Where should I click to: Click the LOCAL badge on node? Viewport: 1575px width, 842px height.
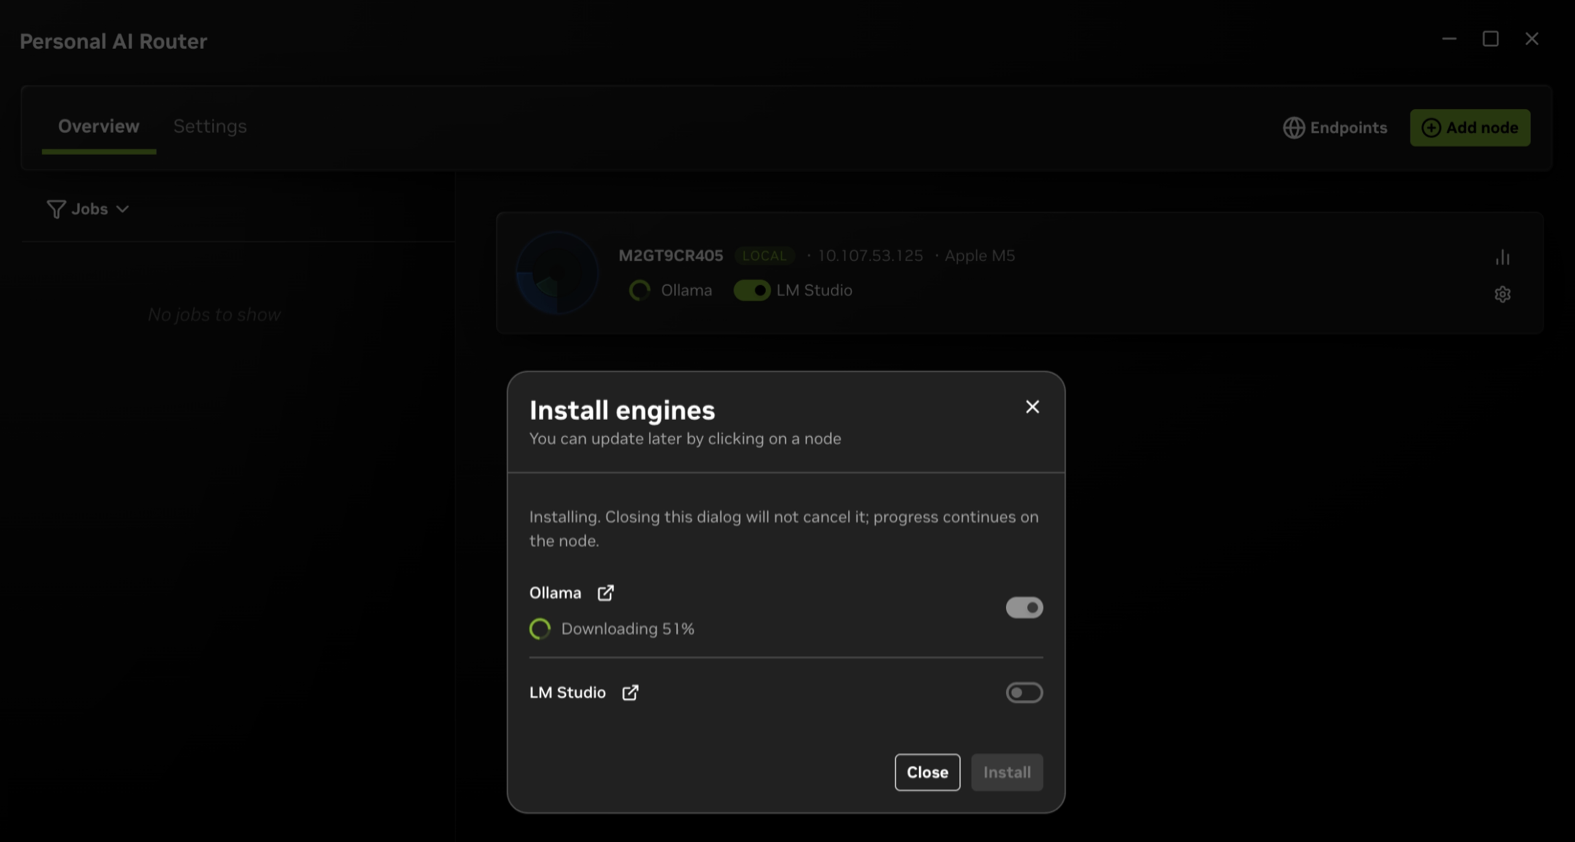tap(764, 255)
